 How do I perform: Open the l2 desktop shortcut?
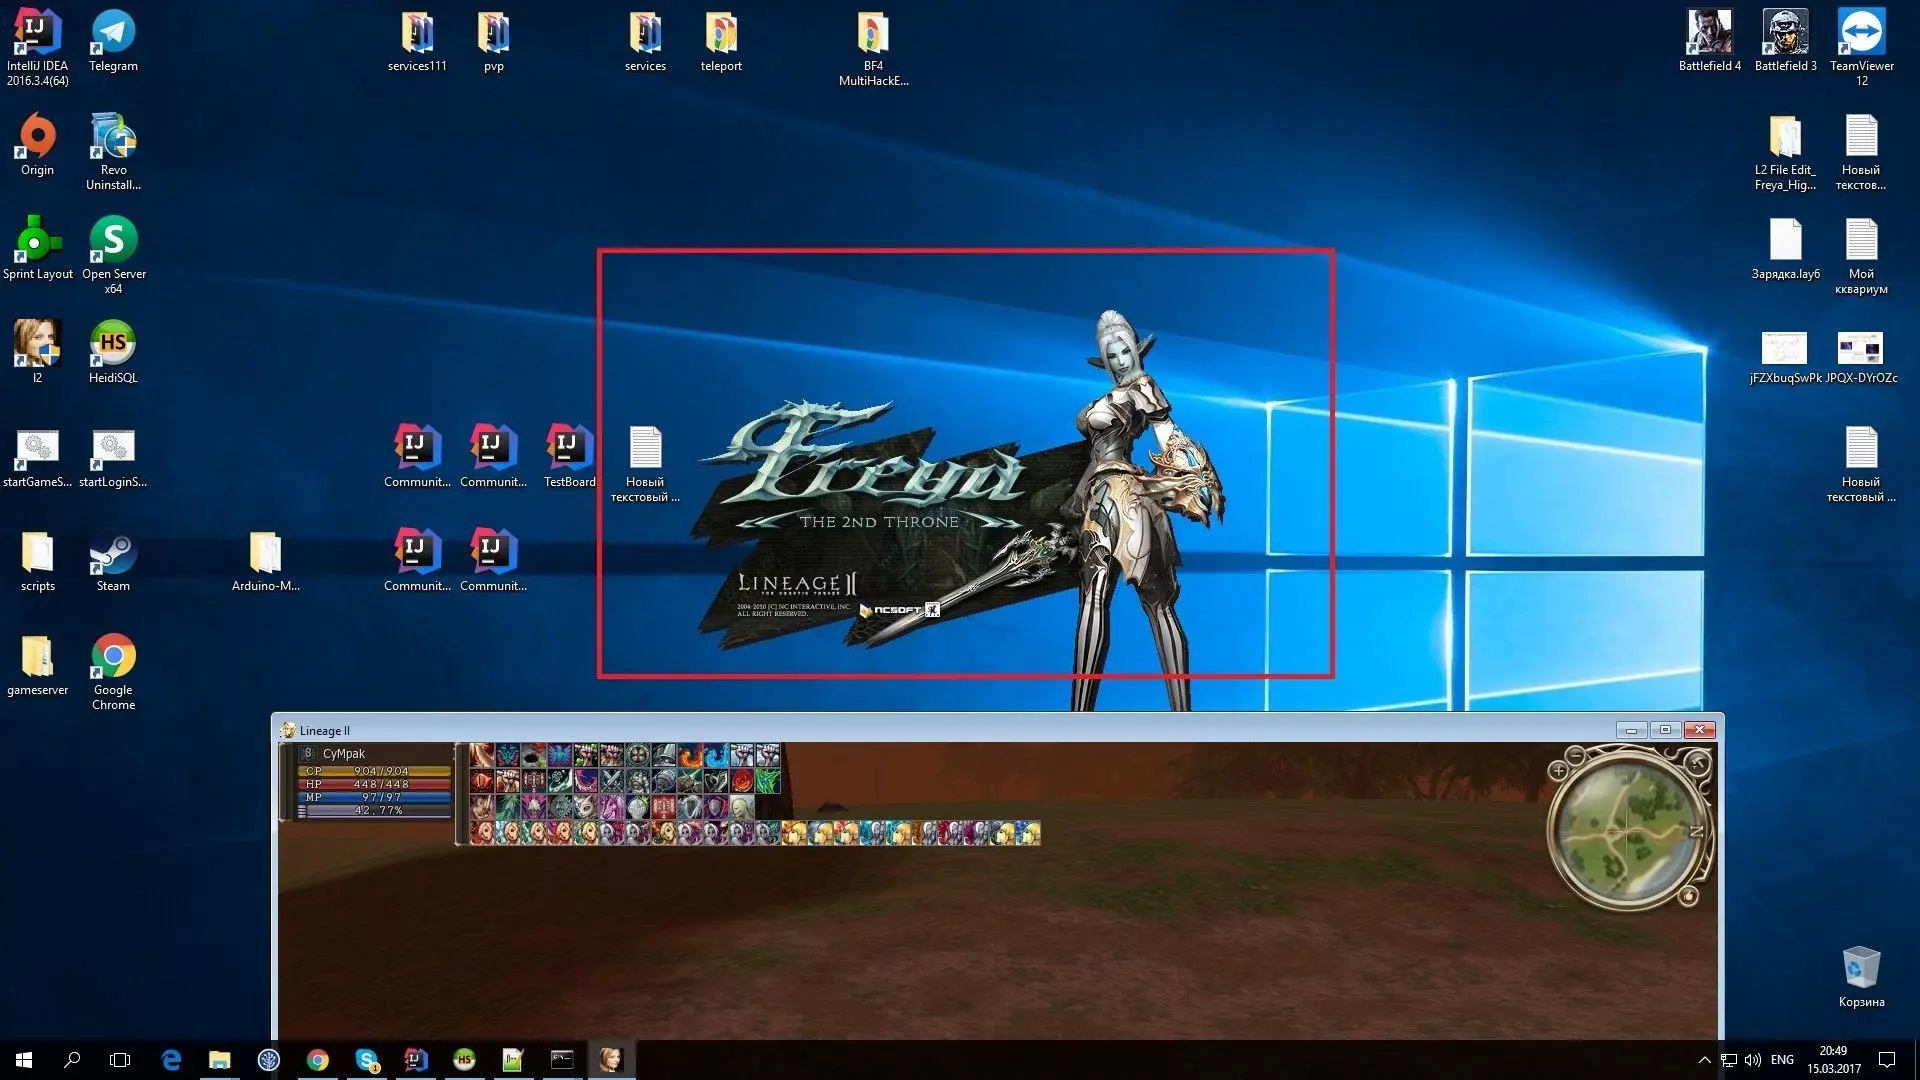point(37,352)
